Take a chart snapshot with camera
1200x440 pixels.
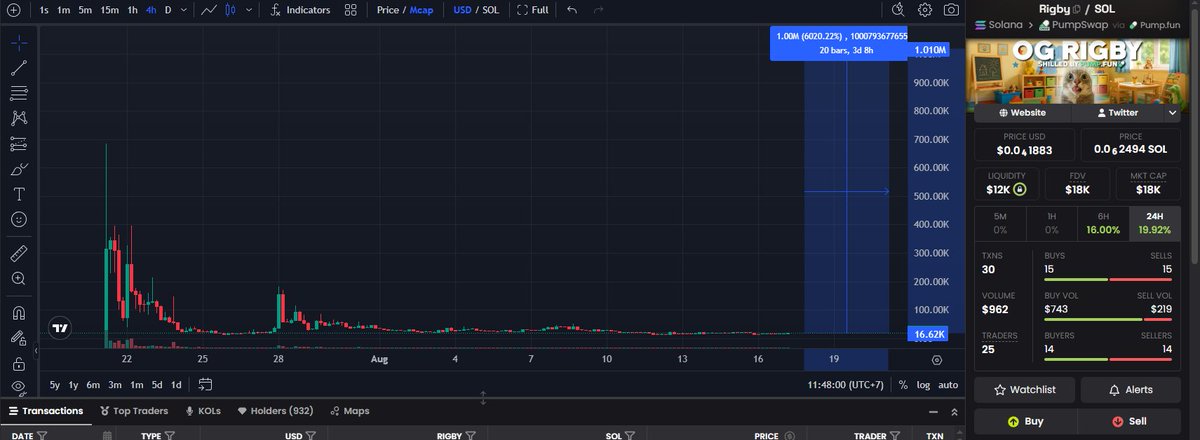[x=951, y=10]
